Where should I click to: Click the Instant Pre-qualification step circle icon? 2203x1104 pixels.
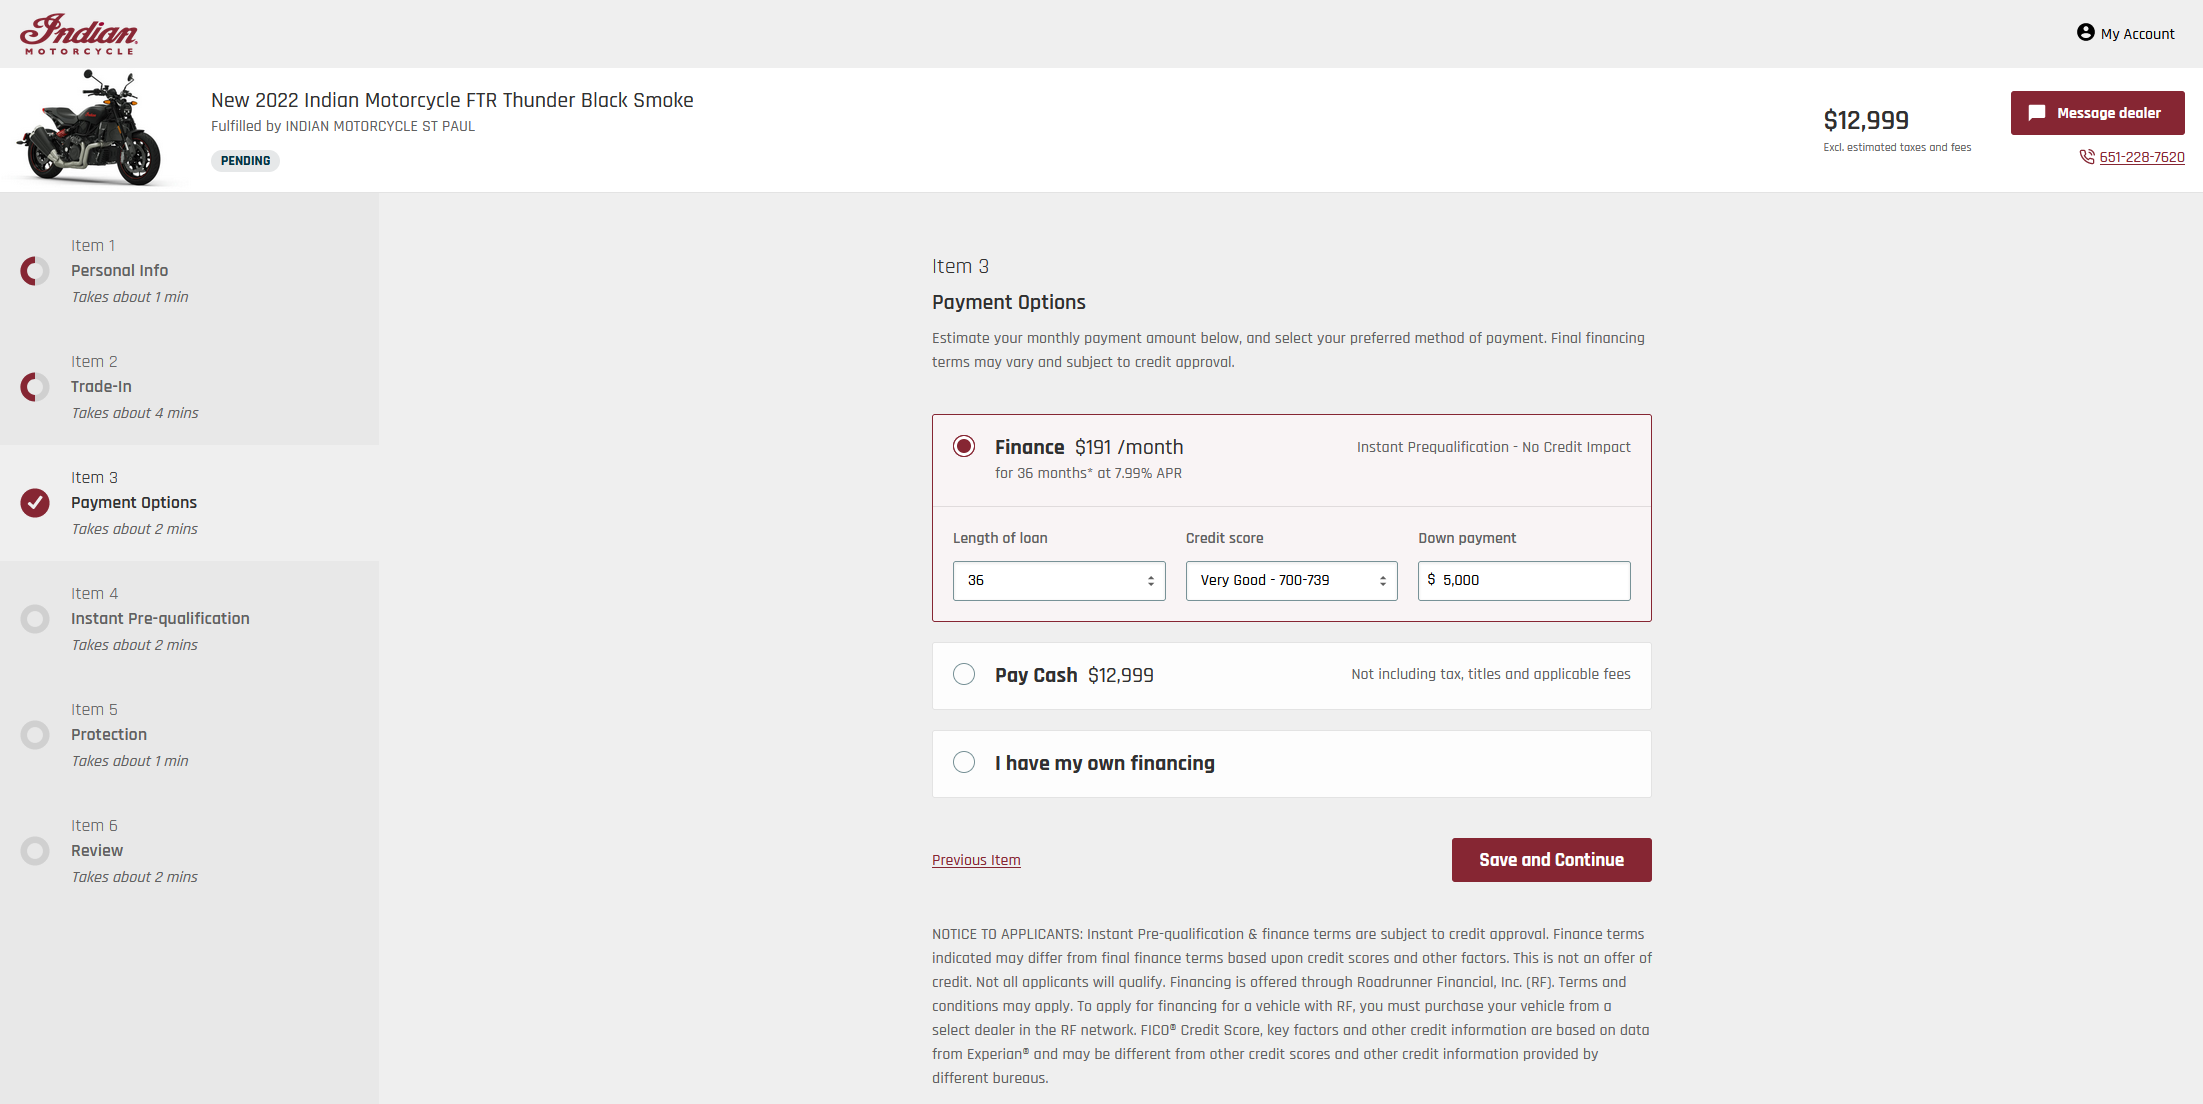tap(35, 619)
